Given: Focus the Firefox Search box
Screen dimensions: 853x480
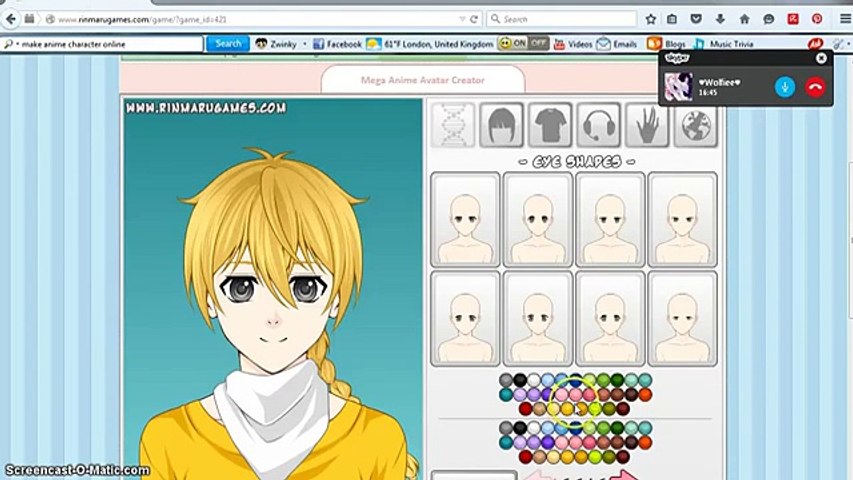Looking at the screenshot, I should click(x=562, y=19).
